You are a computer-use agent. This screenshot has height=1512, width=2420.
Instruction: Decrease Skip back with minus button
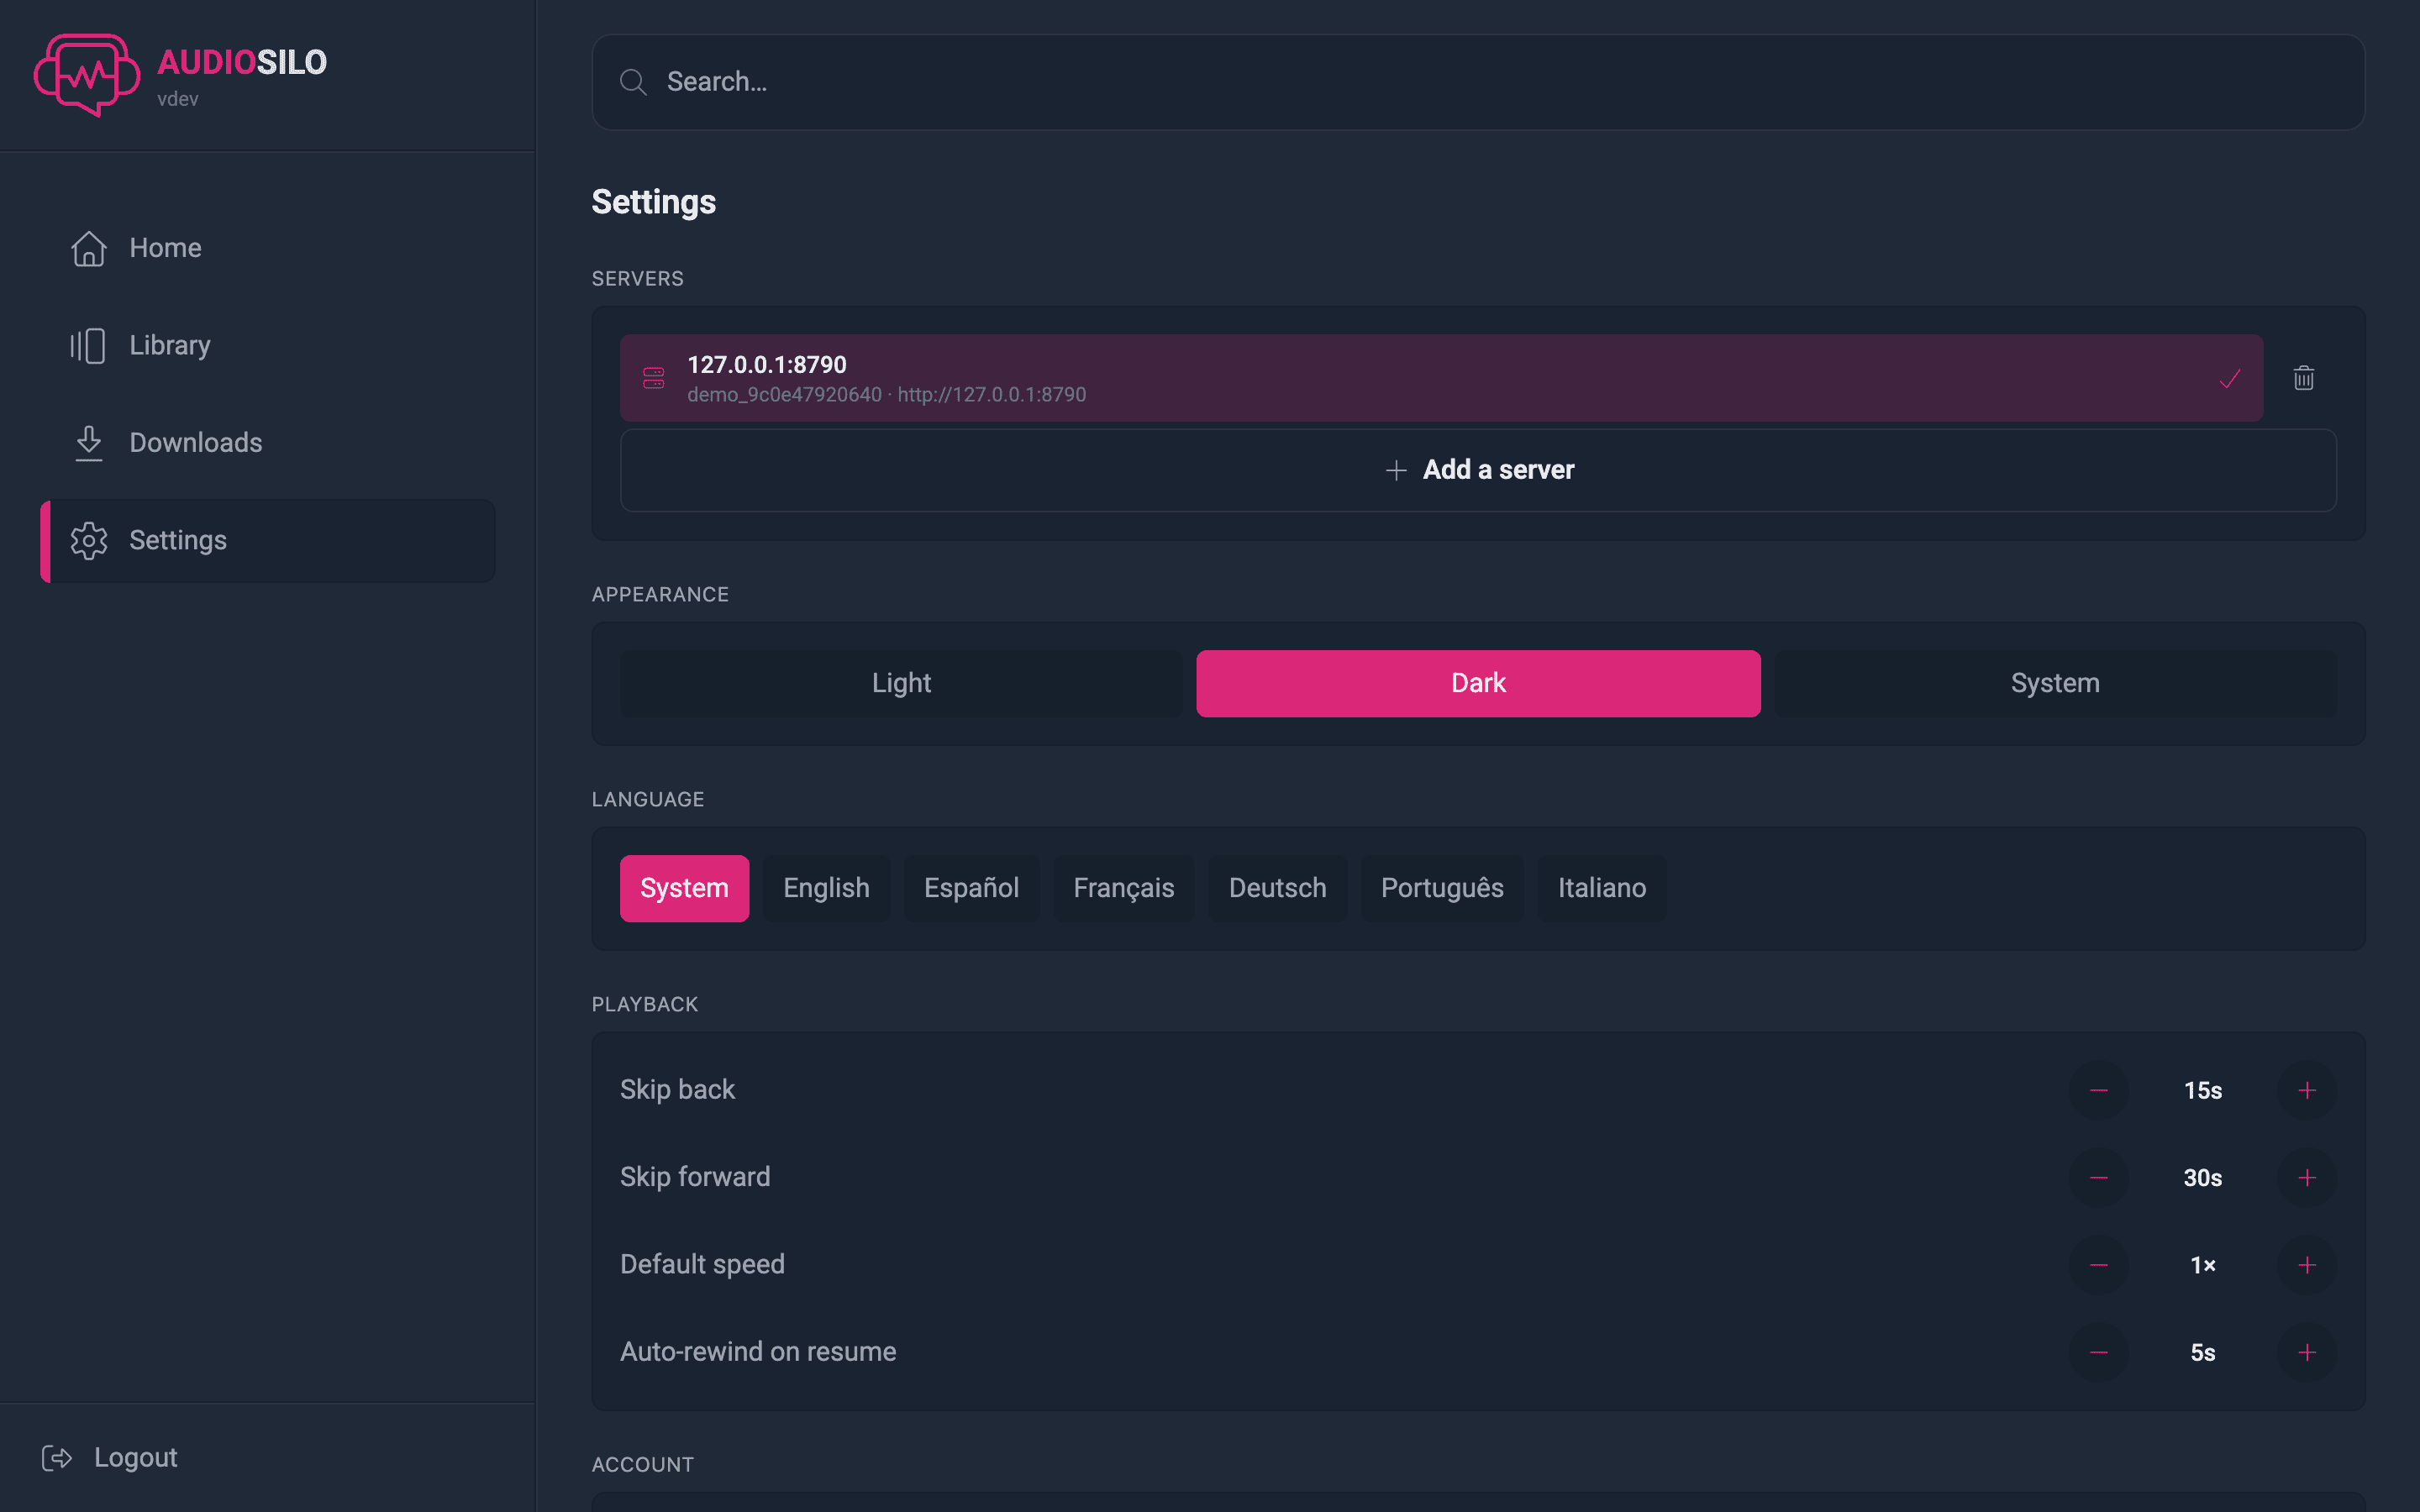click(x=2099, y=1091)
